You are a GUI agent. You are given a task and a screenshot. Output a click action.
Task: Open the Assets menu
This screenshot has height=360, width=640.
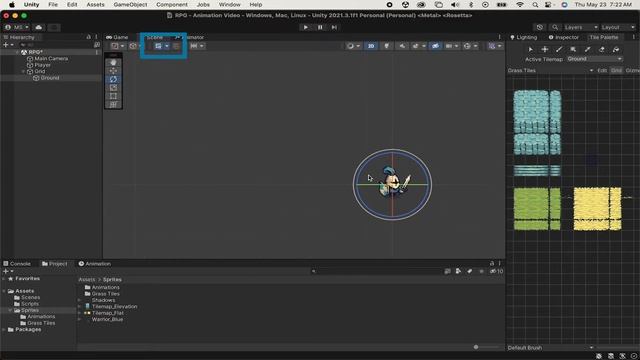[95, 4]
